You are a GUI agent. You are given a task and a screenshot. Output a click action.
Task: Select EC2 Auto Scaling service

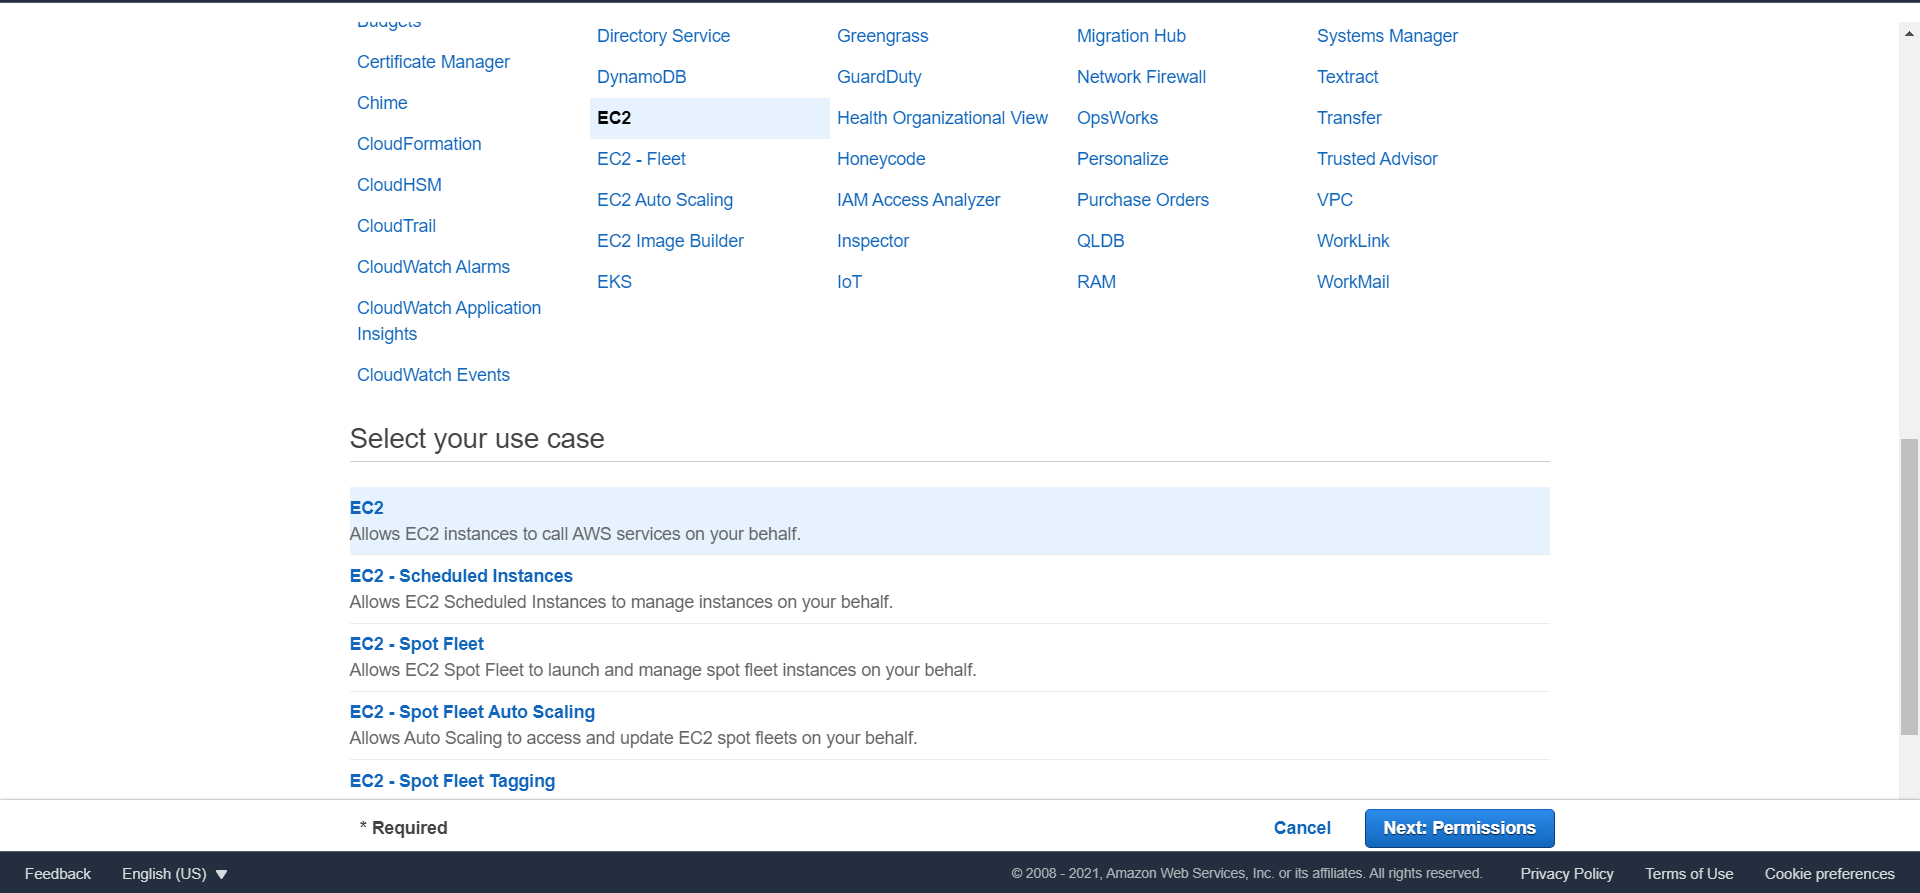pos(665,200)
